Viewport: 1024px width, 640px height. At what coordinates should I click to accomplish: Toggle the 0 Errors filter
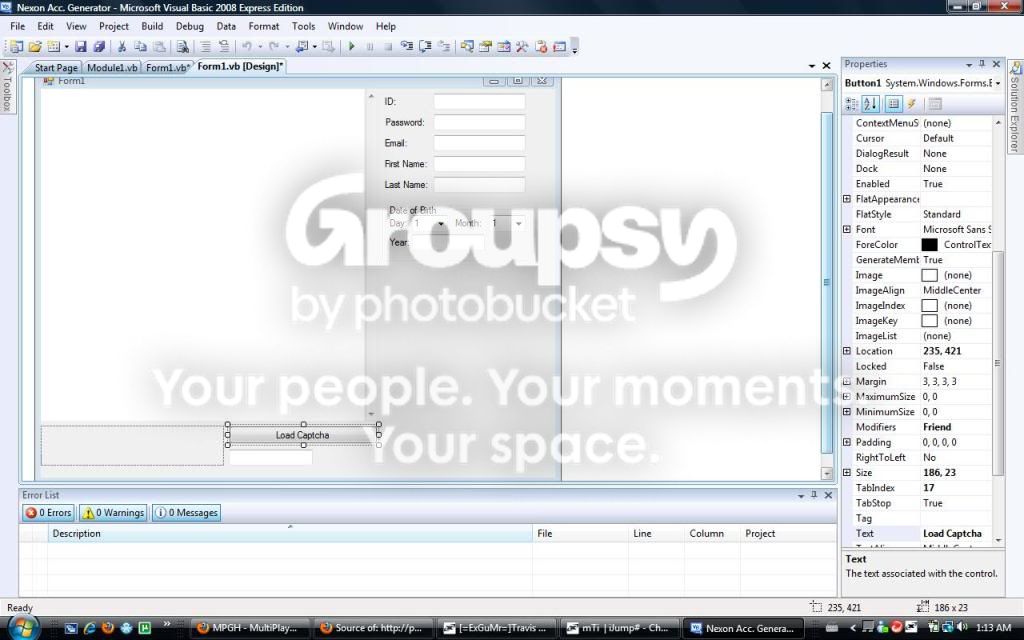pos(48,513)
